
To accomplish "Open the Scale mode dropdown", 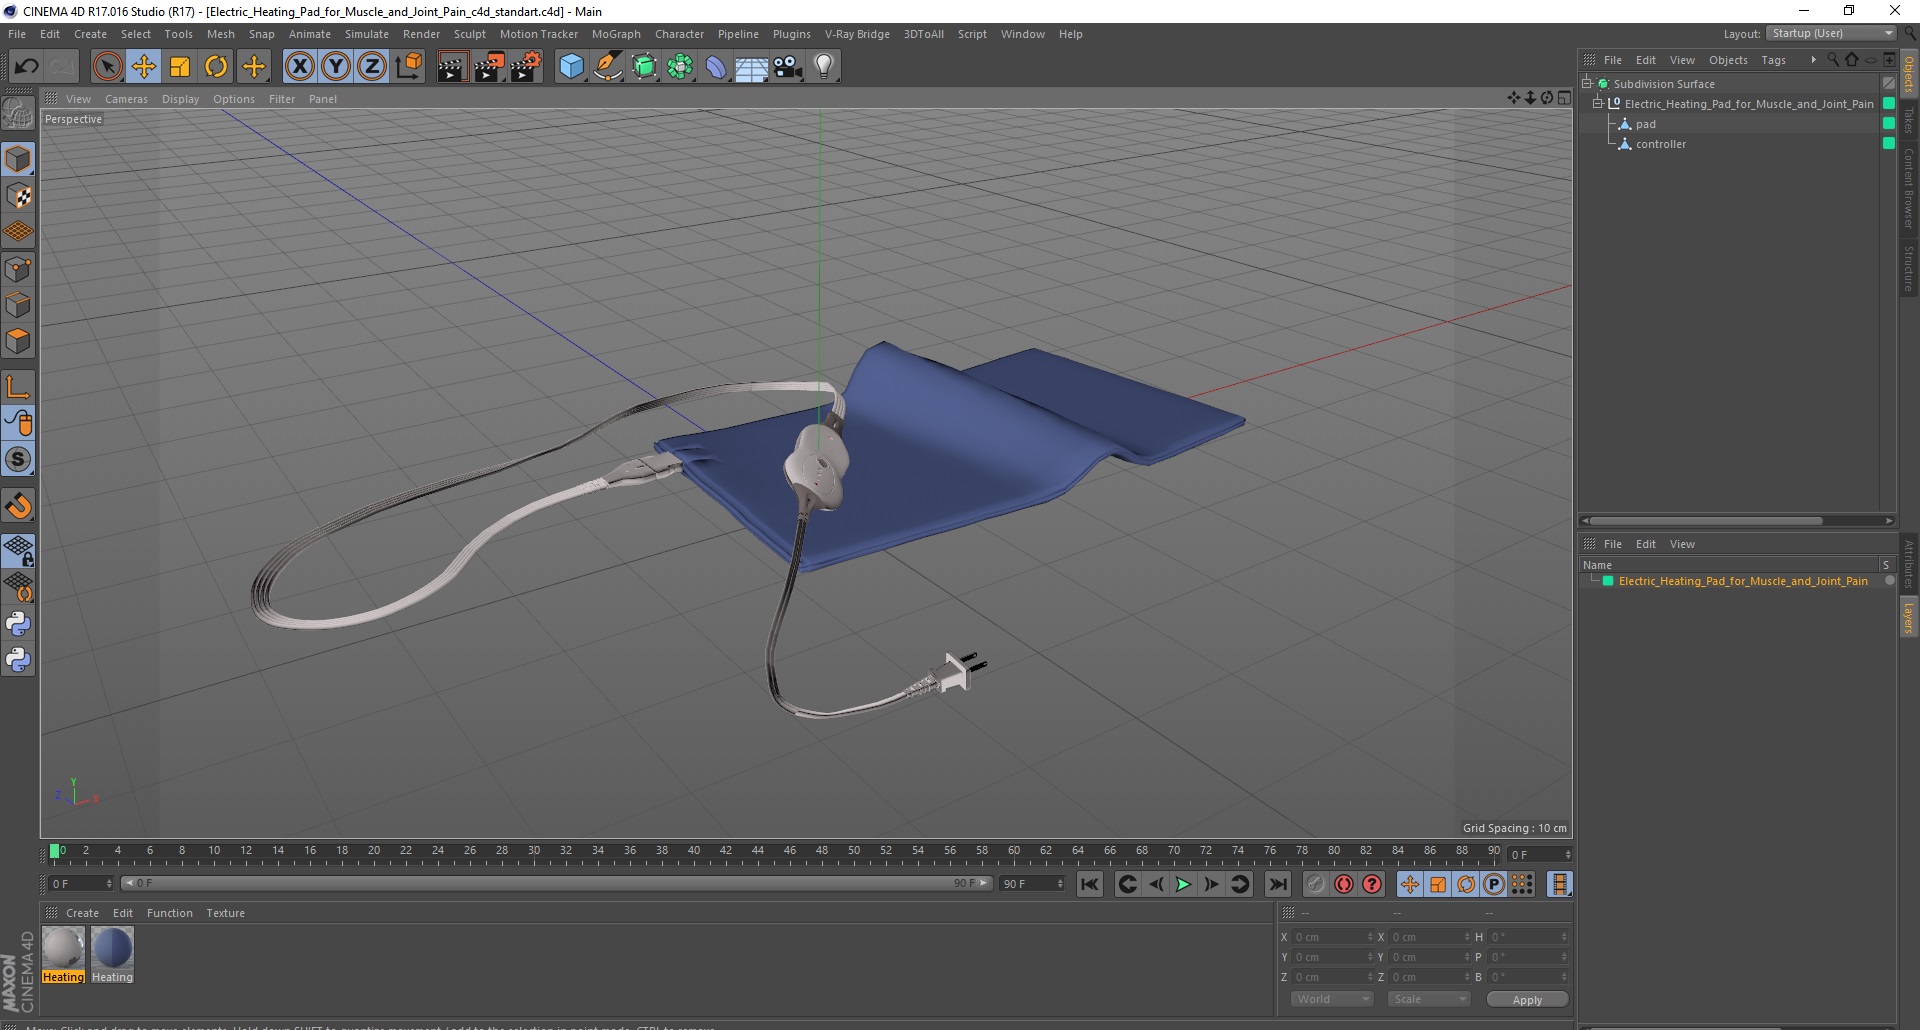I will click(x=1428, y=999).
